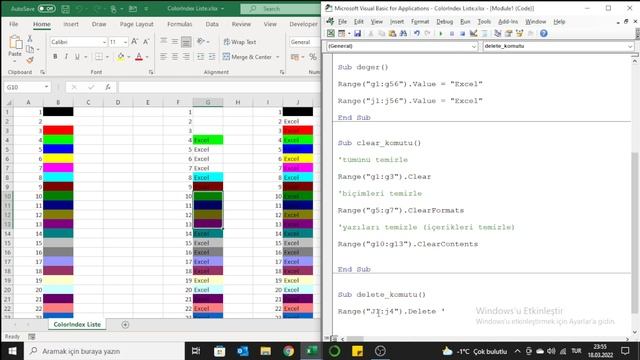The image size is (640, 360).
Task: Switch to the Page Layout ribbon tab
Action: click(136, 24)
